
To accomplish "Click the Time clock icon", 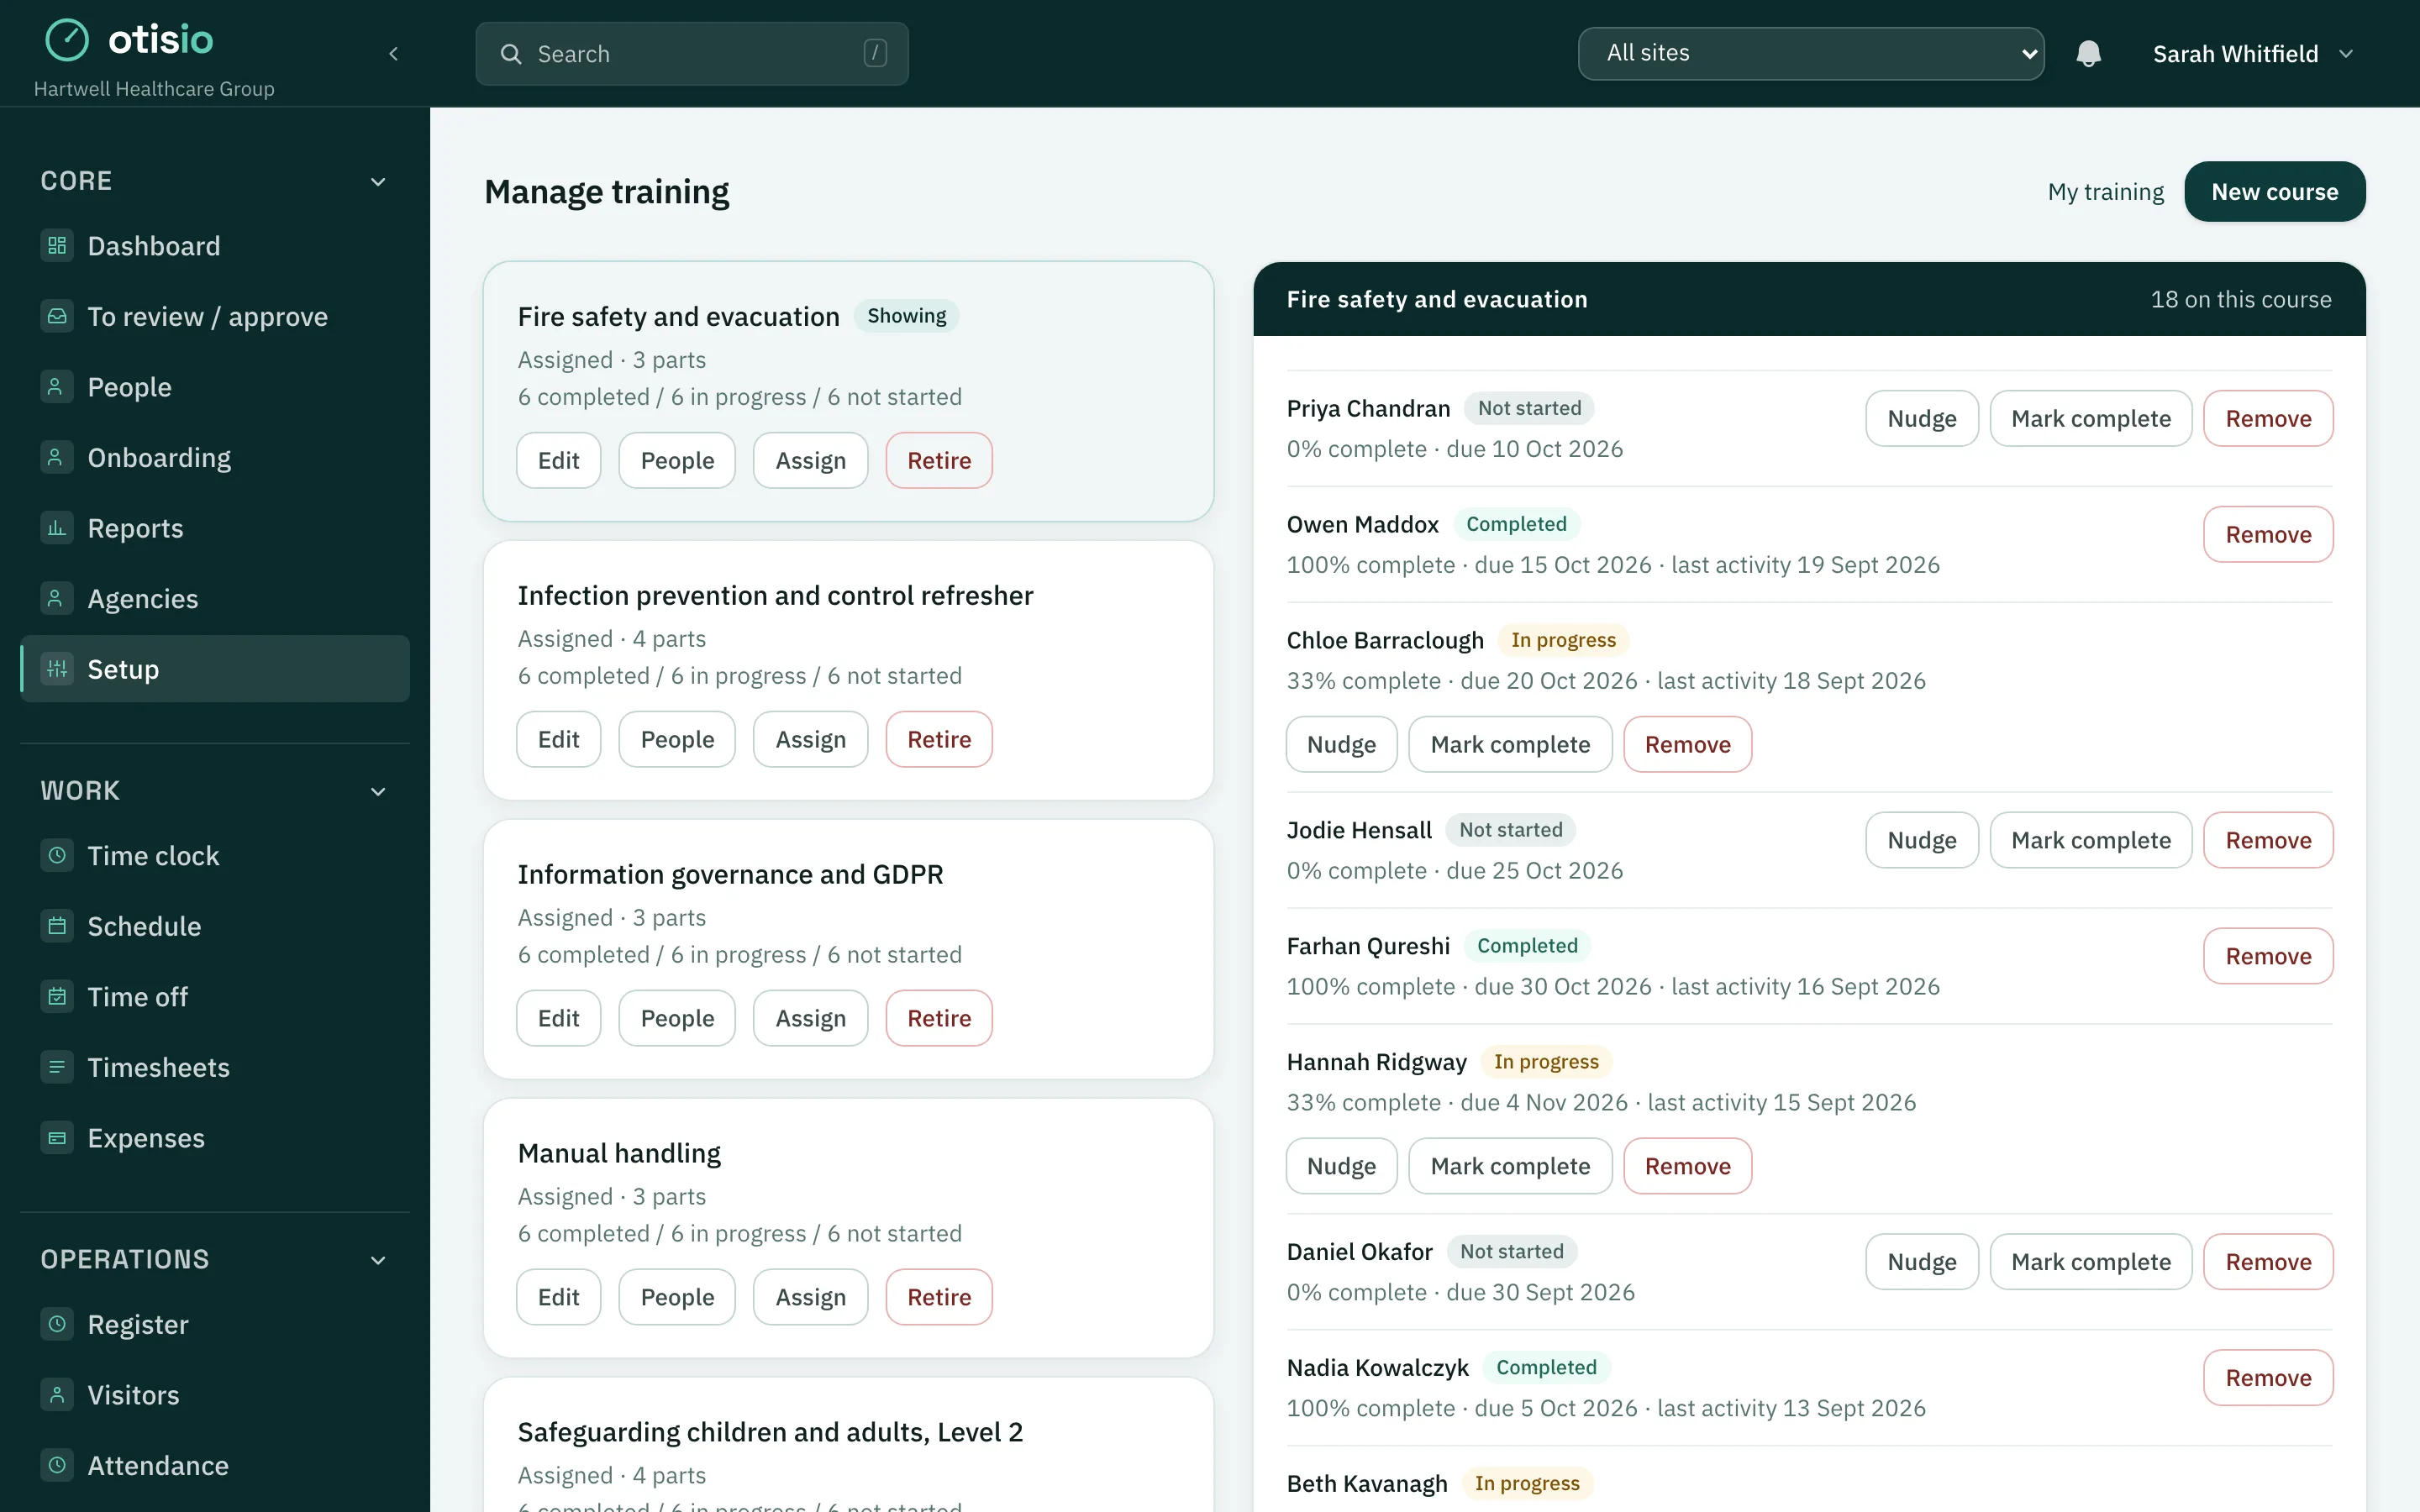I will (57, 855).
